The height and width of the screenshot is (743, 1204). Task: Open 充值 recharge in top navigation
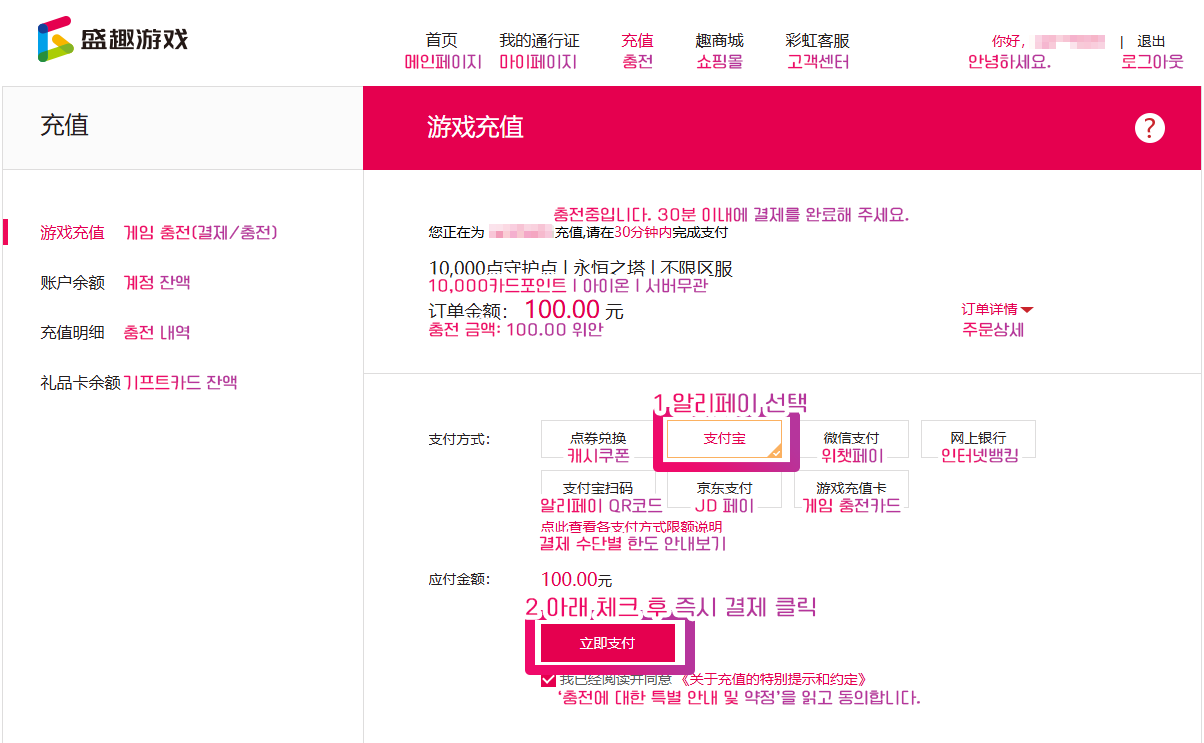[637, 41]
